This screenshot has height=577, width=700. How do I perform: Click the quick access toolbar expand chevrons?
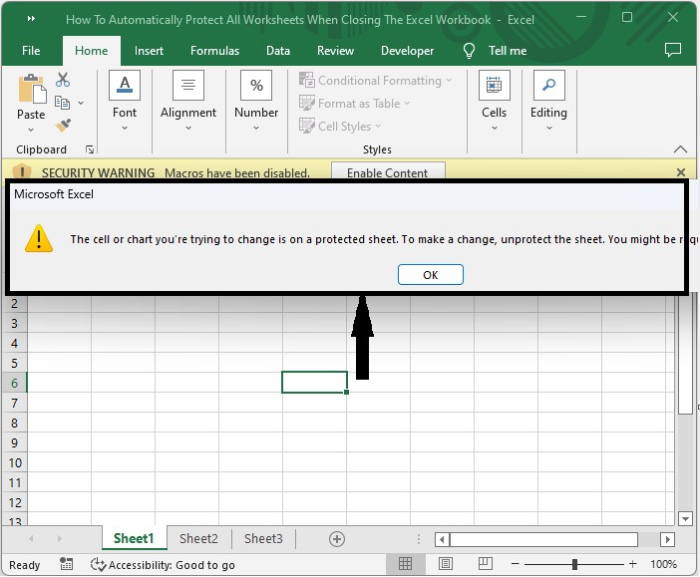point(31,18)
